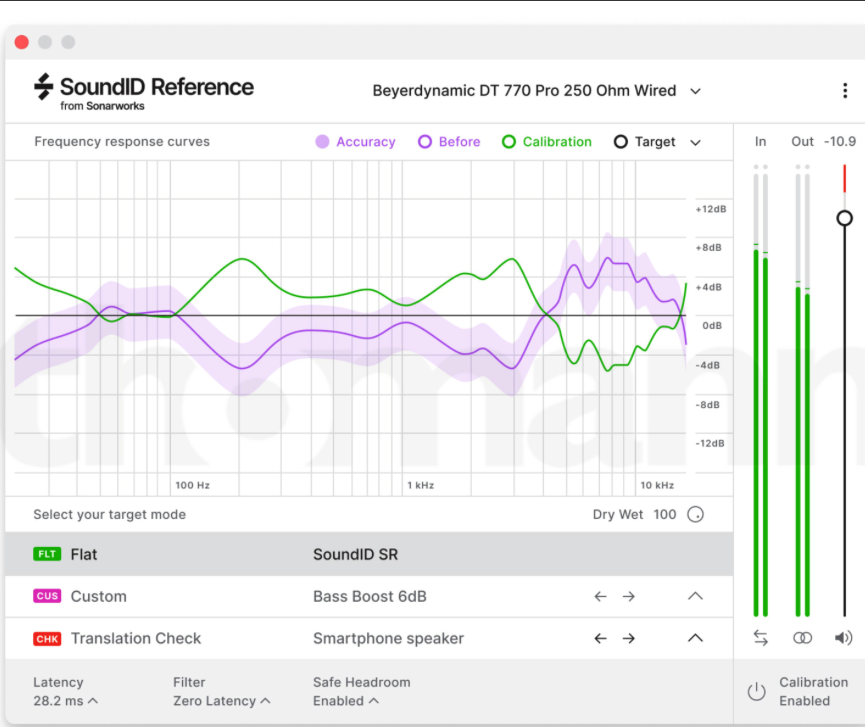Viewport: 865px width, 727px height.
Task: Close the window with red button
Action: point(22,42)
